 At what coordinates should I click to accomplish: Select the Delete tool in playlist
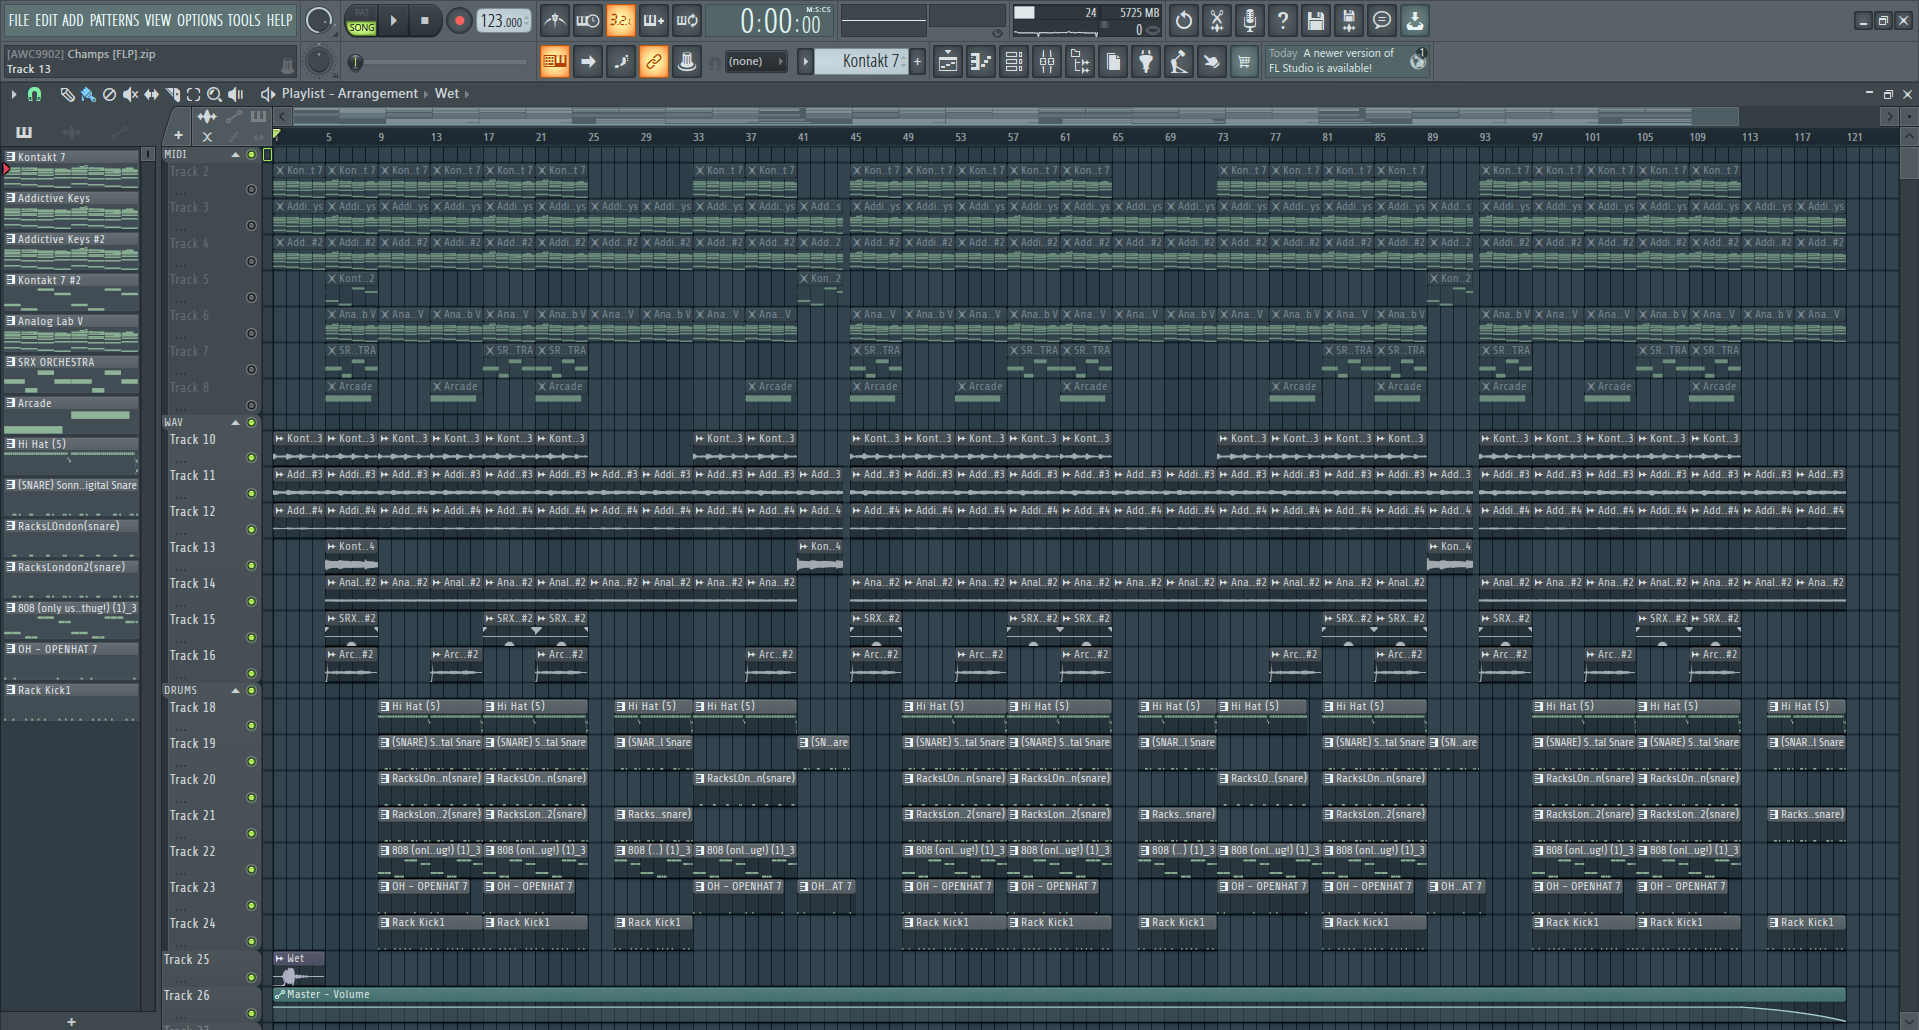click(109, 94)
